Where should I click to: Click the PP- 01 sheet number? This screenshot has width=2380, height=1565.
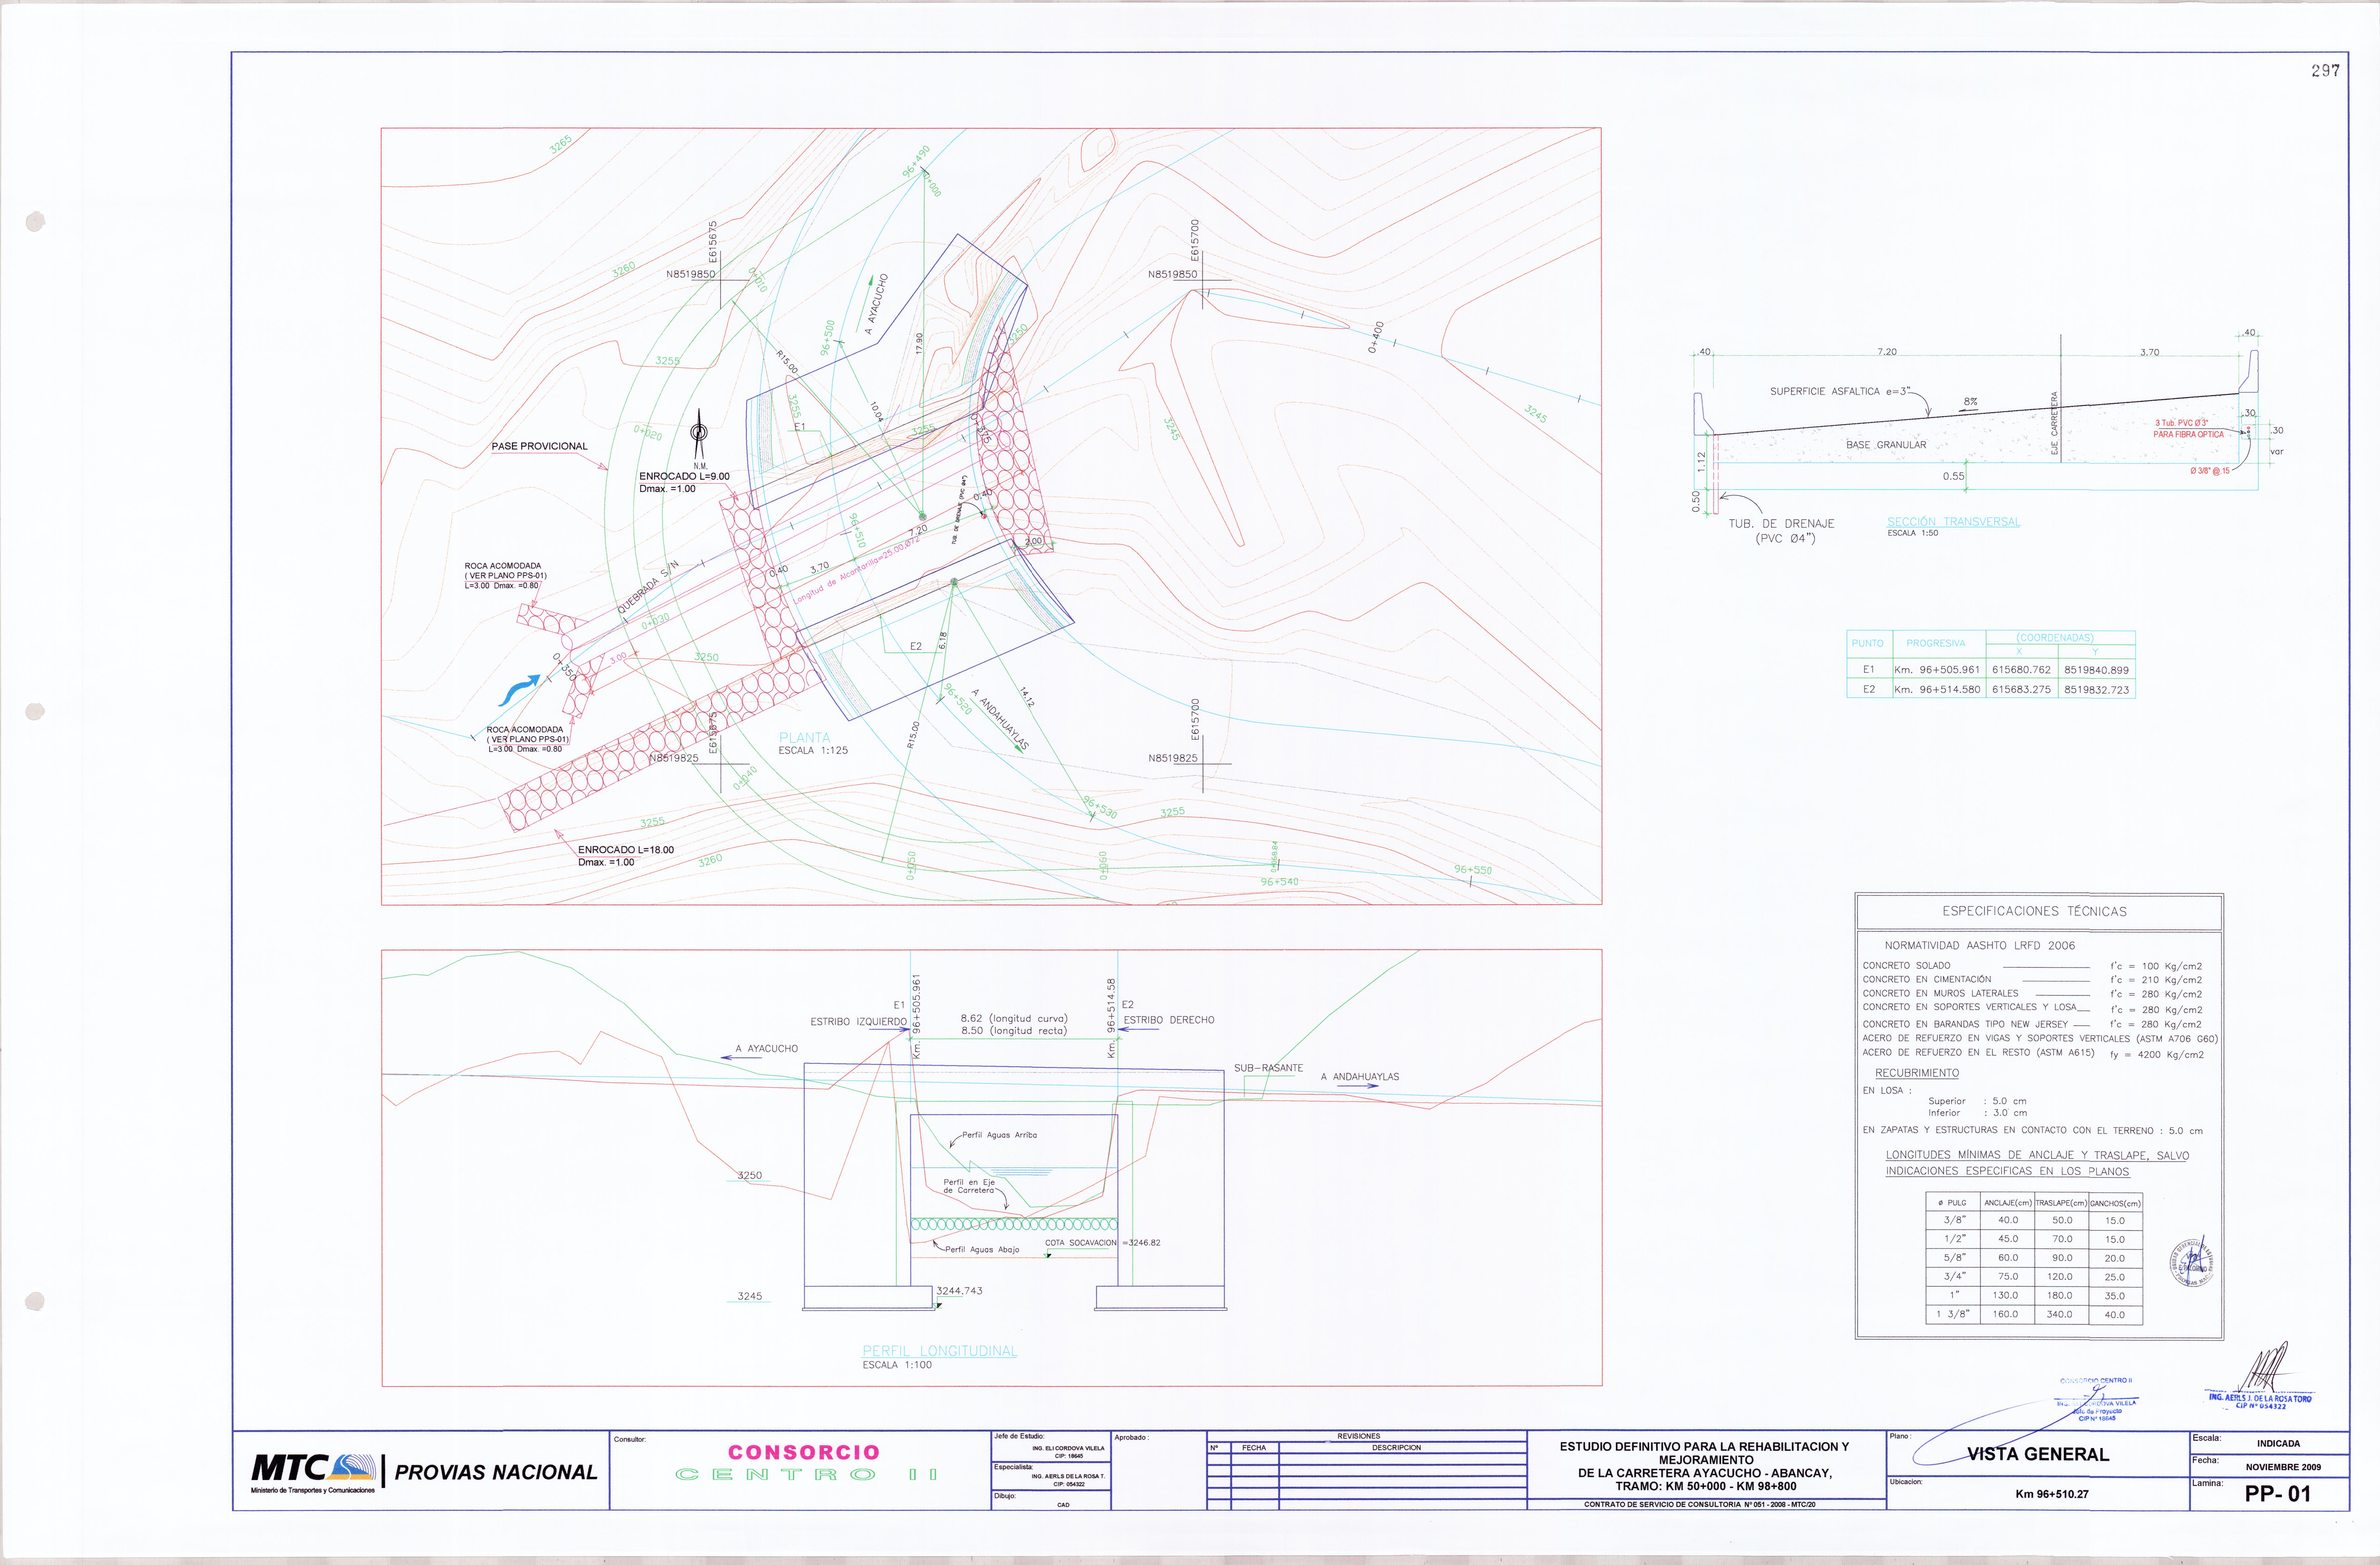2278,1494
